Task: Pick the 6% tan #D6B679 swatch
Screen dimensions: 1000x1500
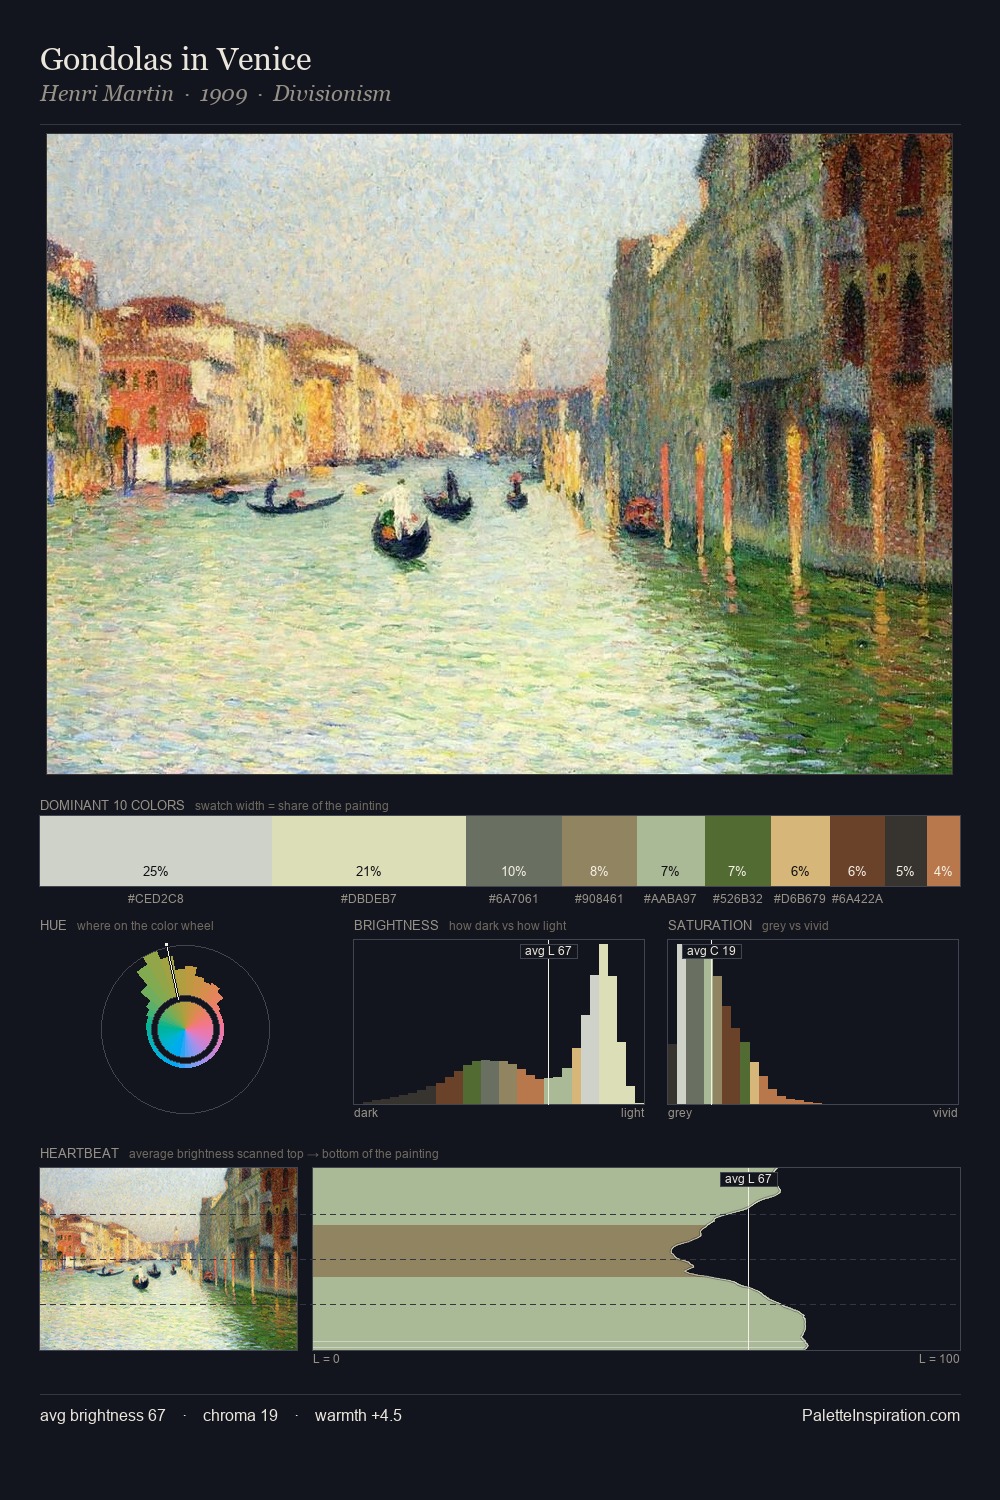Action: 800,851
